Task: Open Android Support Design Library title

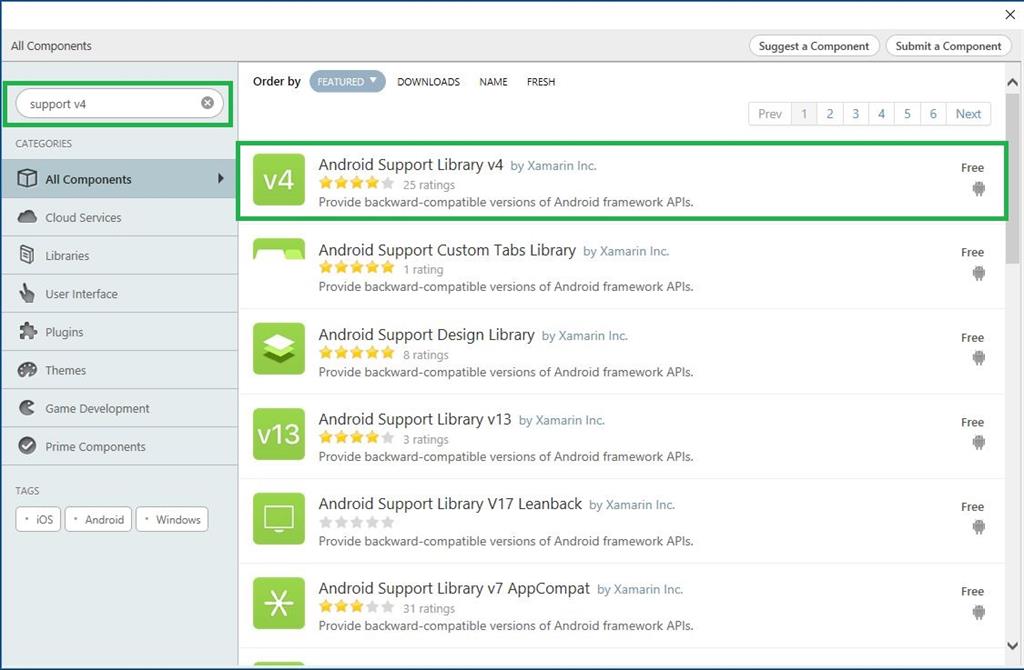Action: pyautogui.click(x=426, y=334)
